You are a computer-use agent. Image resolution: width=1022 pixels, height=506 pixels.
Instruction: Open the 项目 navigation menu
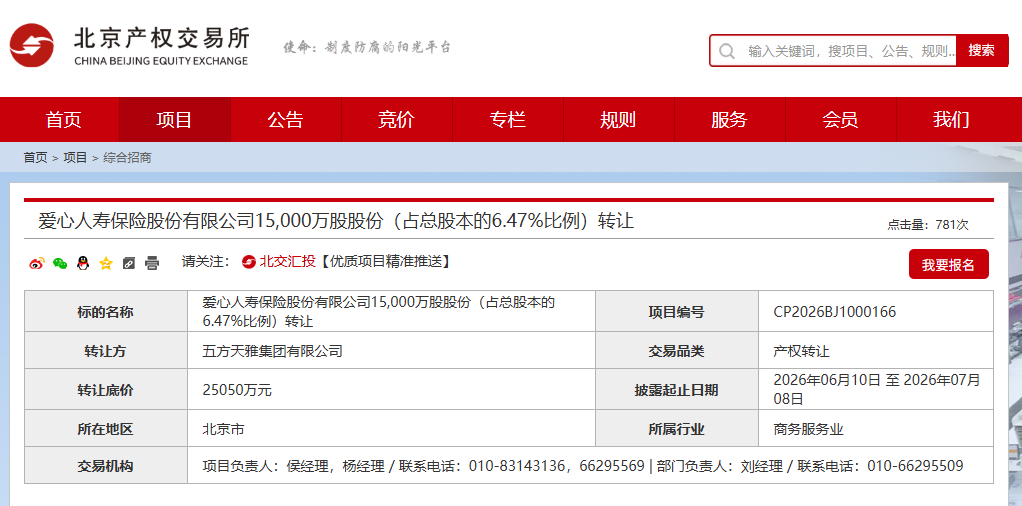175,119
